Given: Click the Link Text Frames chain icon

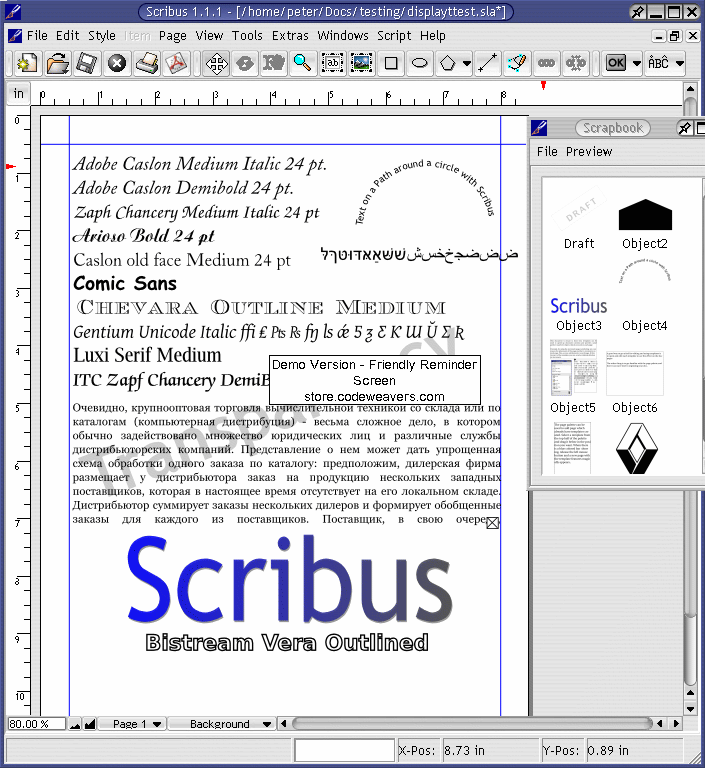Looking at the screenshot, I should (546, 63).
